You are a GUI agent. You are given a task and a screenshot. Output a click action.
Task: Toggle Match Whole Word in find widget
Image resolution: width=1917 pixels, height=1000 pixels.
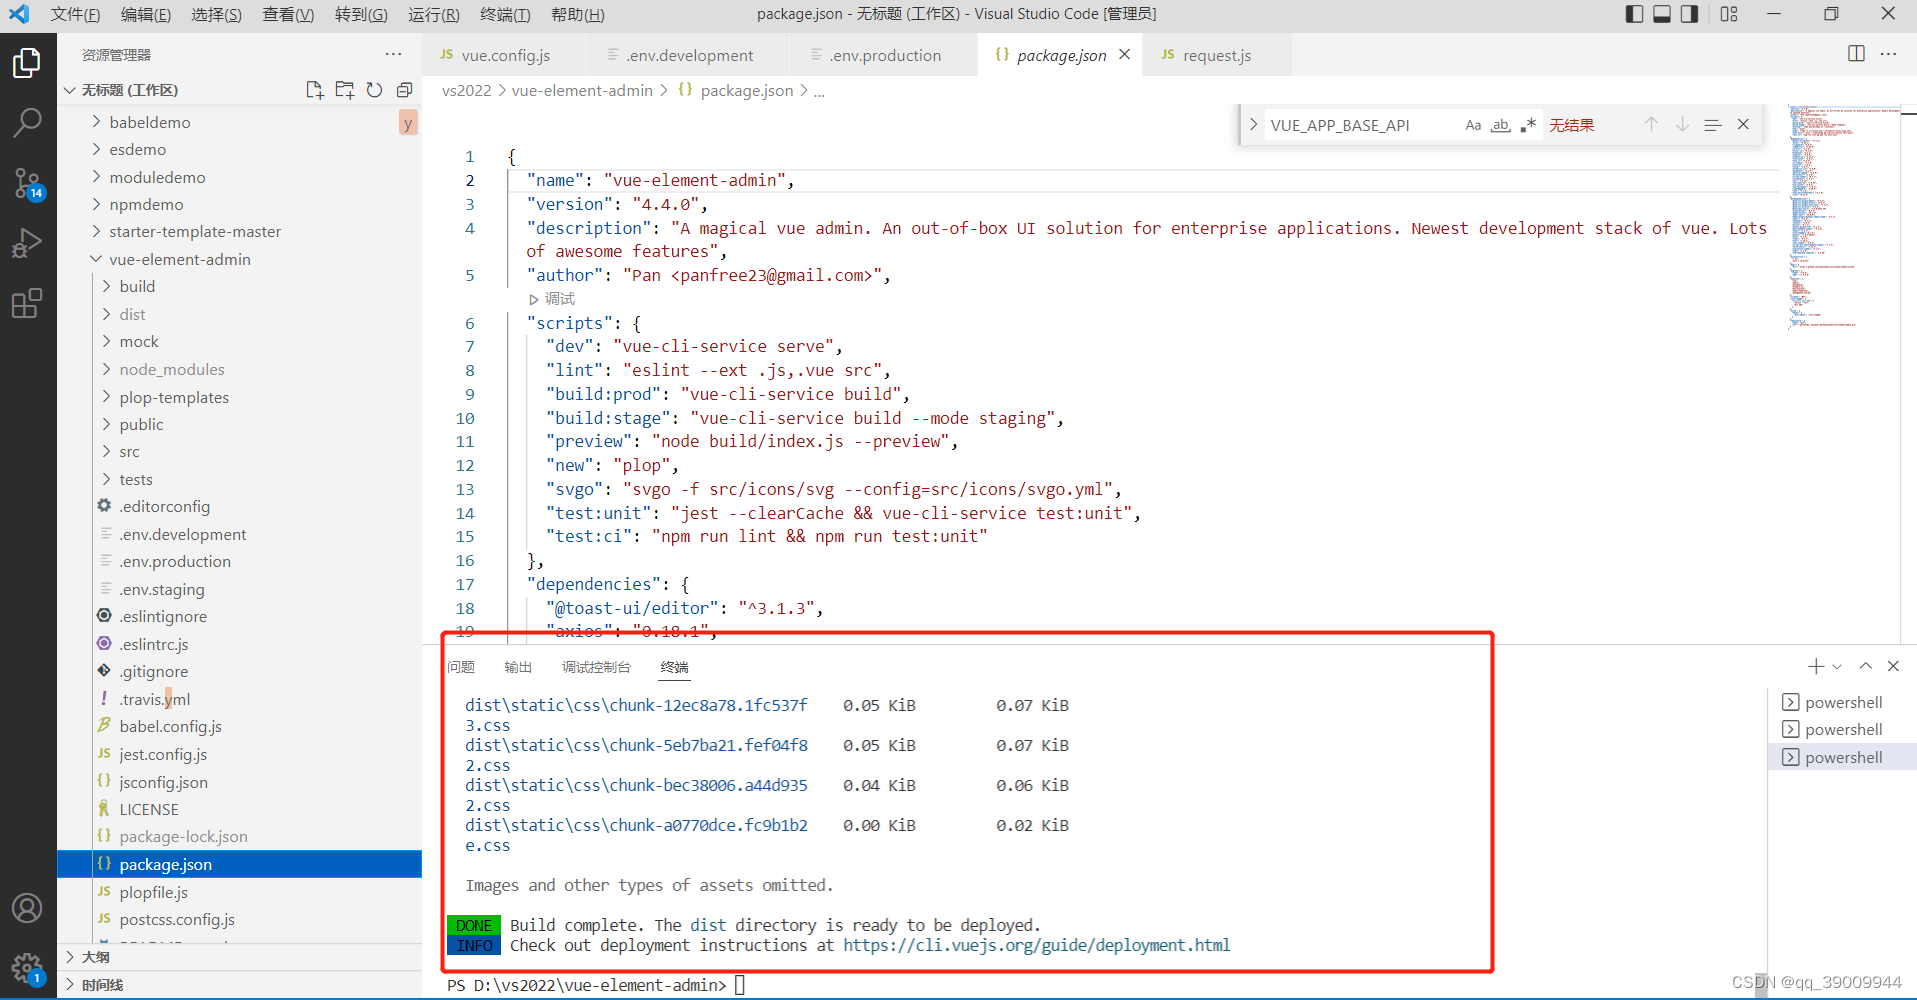click(x=1500, y=125)
